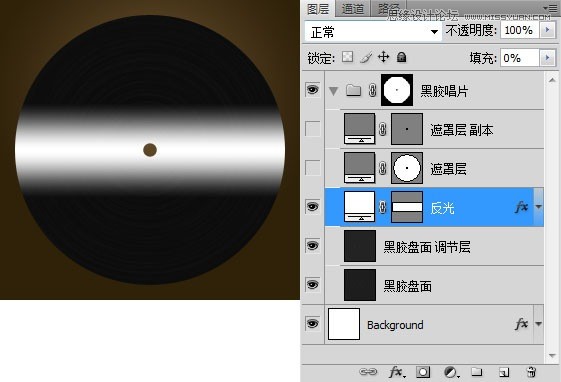Hide the 反光 layer
The width and height of the screenshot is (561, 382).
pos(312,206)
